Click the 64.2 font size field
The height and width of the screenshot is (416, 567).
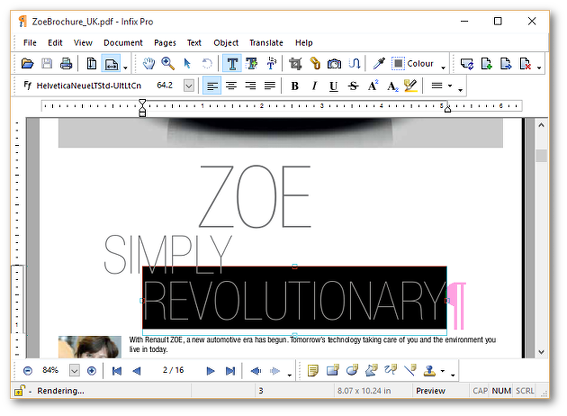(x=165, y=85)
